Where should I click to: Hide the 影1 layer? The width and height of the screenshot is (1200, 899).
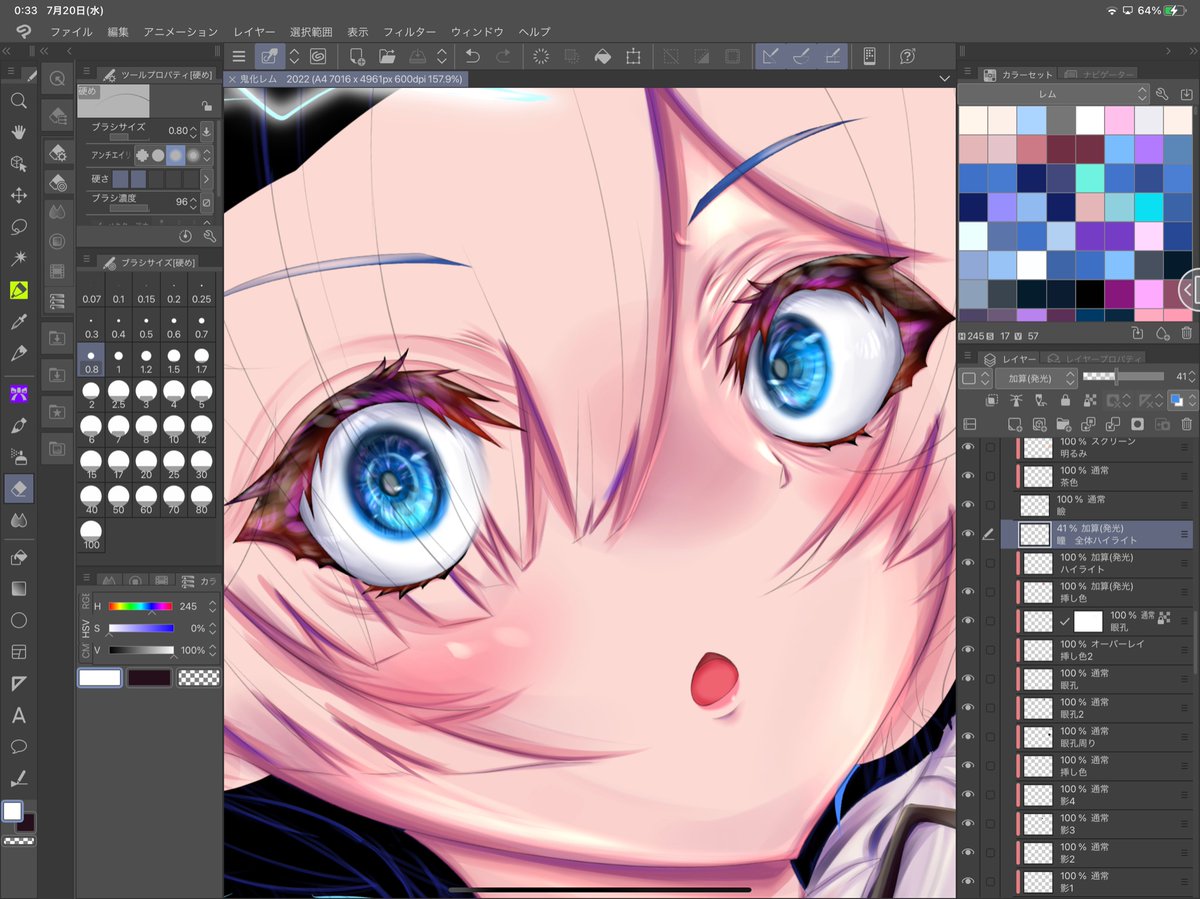(x=968, y=882)
